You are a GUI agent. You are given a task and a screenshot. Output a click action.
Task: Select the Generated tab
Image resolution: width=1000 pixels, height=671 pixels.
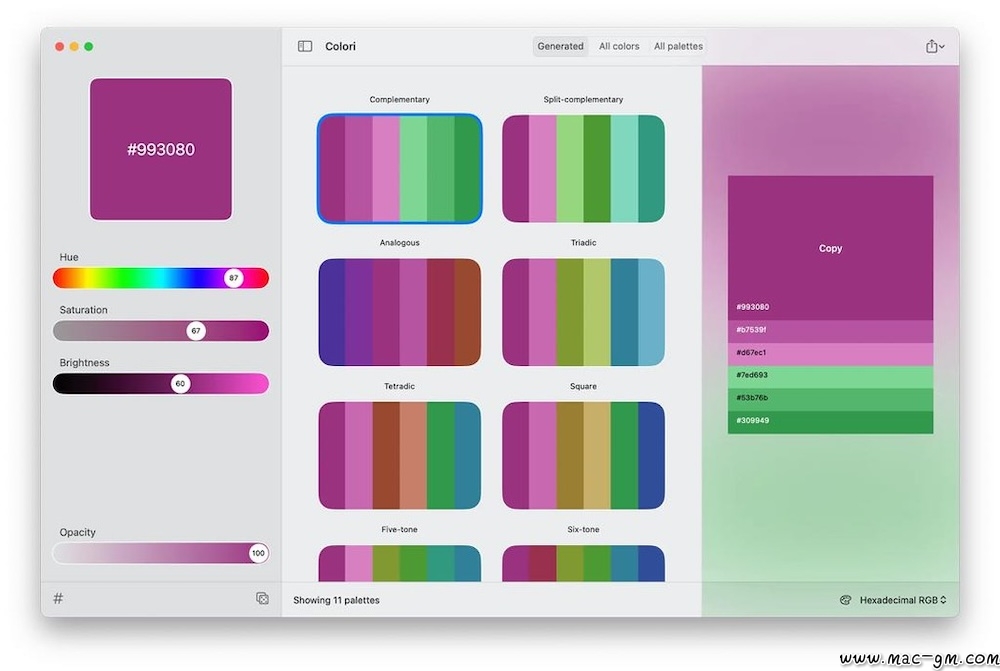(x=560, y=46)
